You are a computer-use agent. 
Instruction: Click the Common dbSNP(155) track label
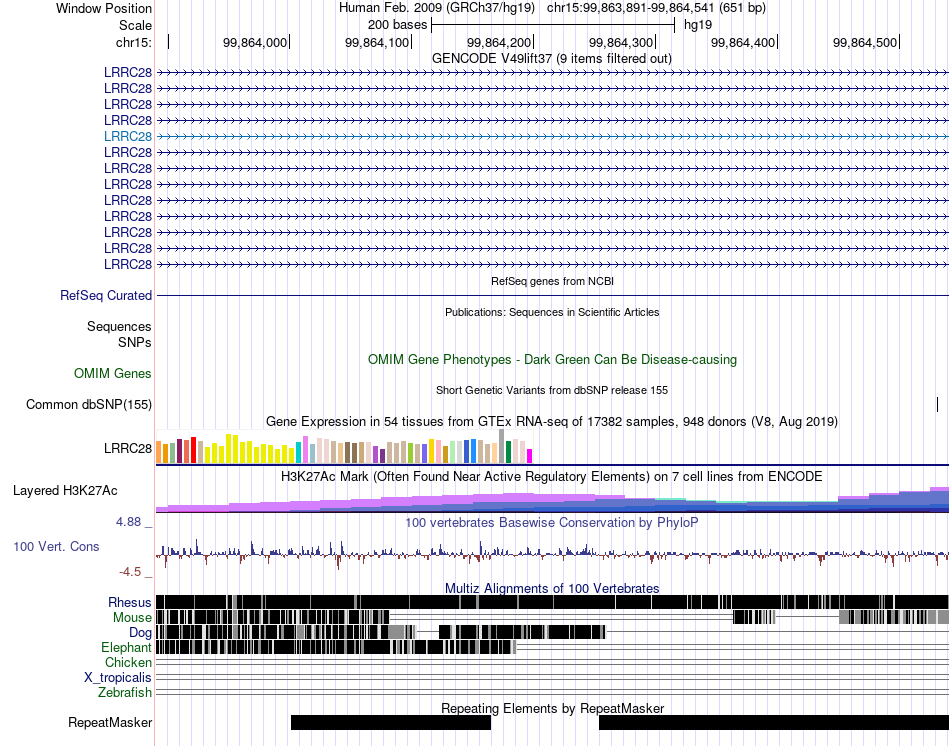point(89,404)
